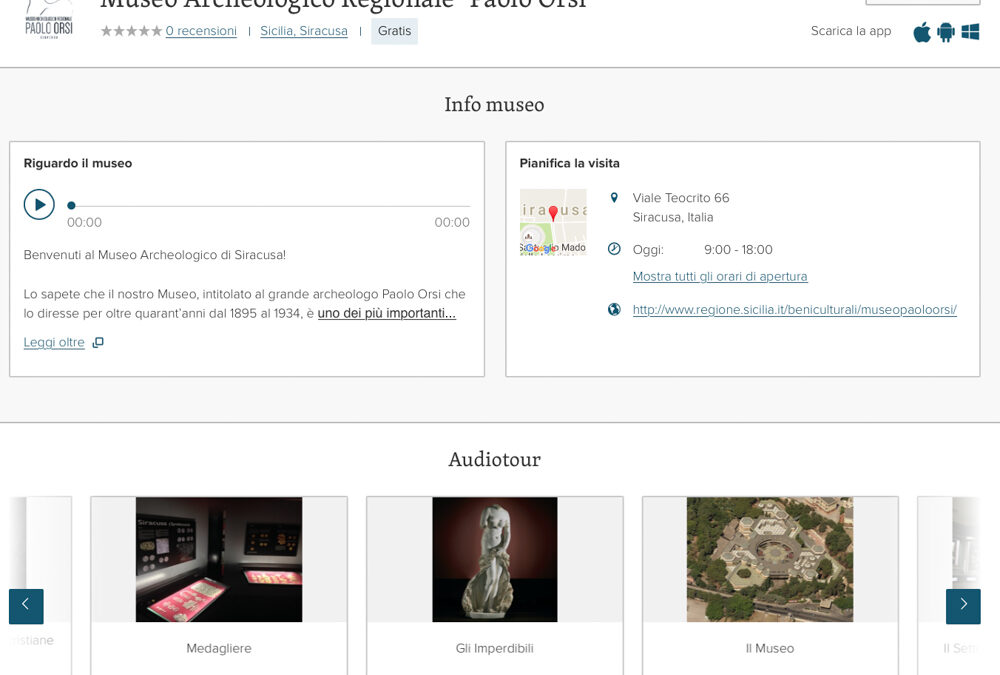Click the Scarica la app label

pyautogui.click(x=851, y=31)
